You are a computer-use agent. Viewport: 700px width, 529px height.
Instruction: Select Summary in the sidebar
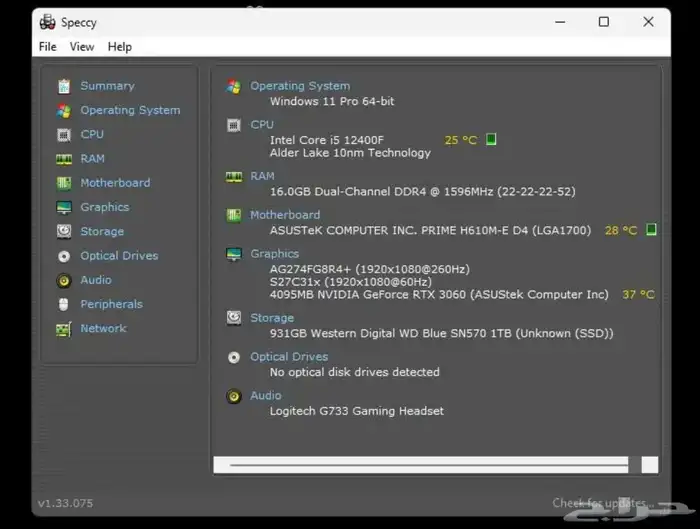tap(107, 86)
